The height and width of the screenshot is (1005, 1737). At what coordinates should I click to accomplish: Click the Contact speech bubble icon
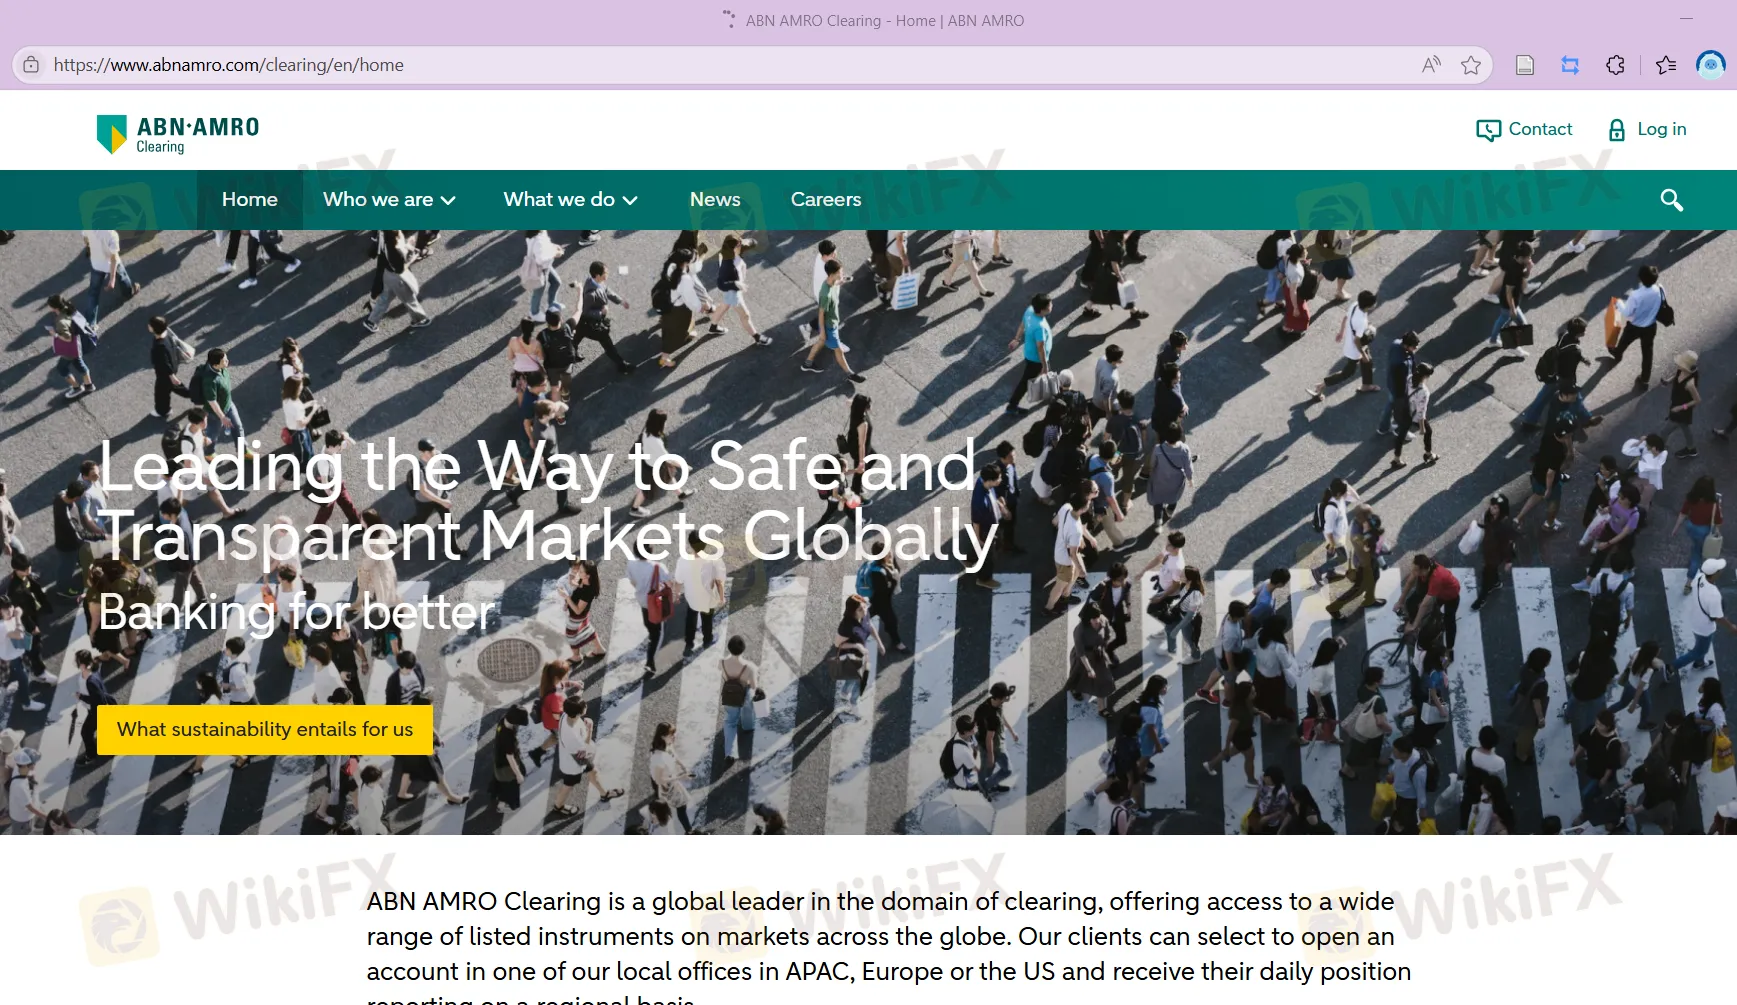[1488, 130]
